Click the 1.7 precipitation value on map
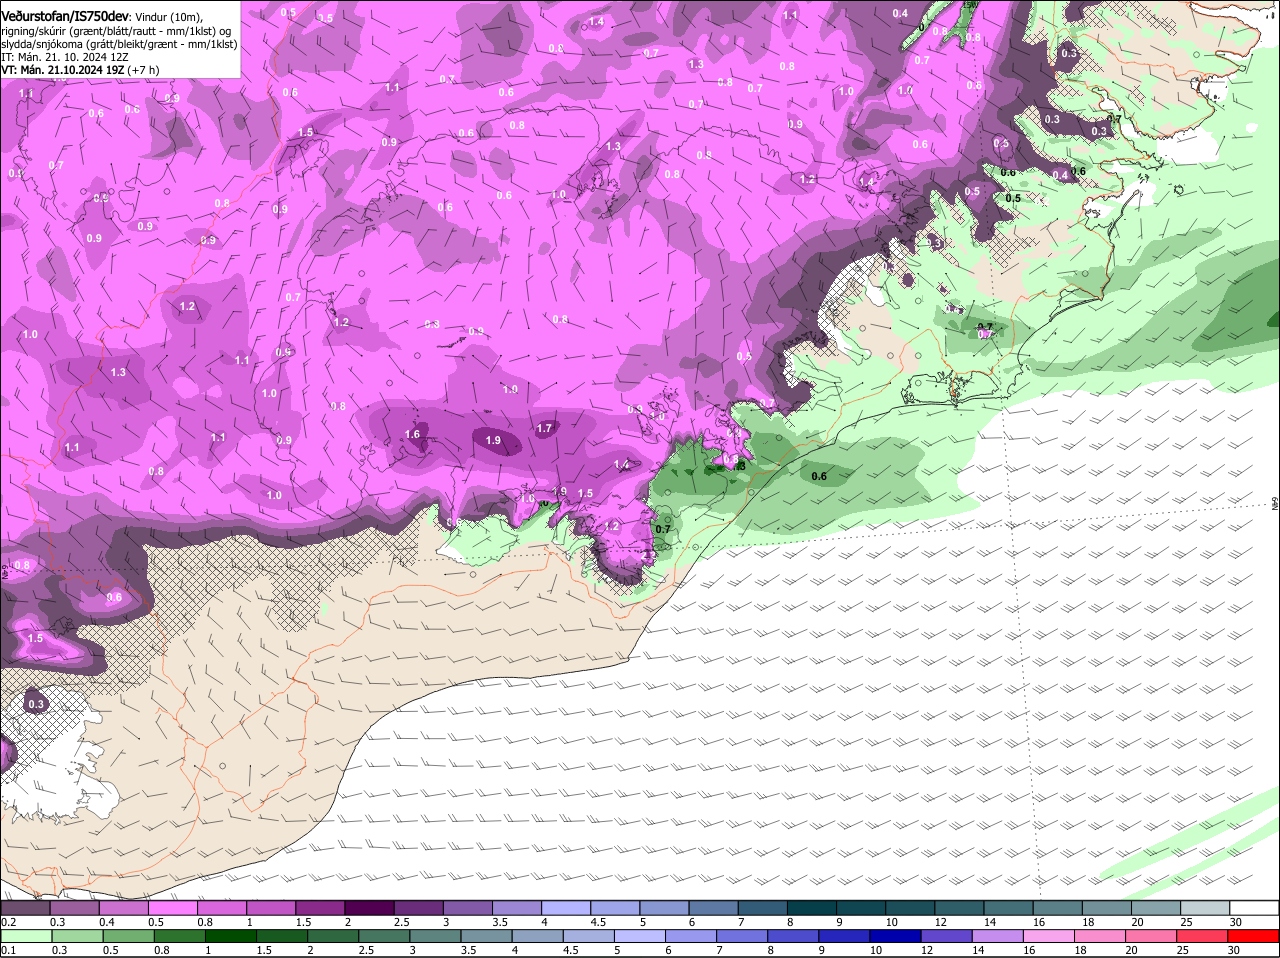The width and height of the screenshot is (1280, 958). coord(544,428)
